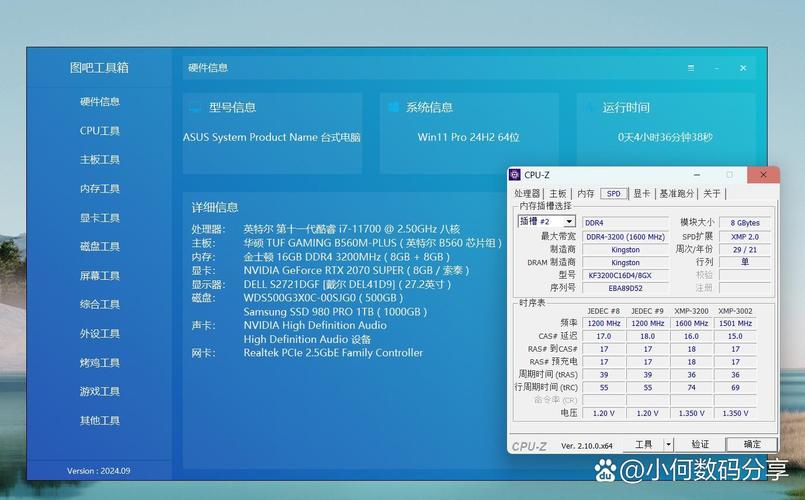Click the 1600 MHz frequency cell
The image size is (805, 500).
point(692,323)
